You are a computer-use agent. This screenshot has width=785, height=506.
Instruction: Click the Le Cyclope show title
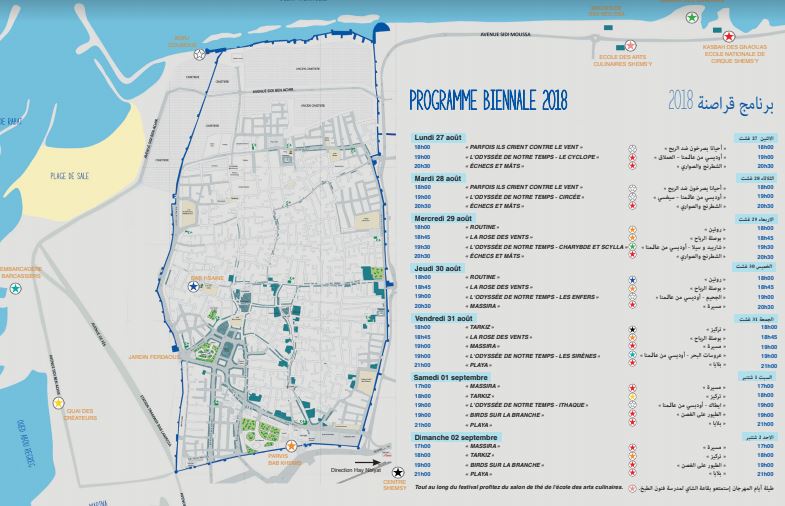530,156
